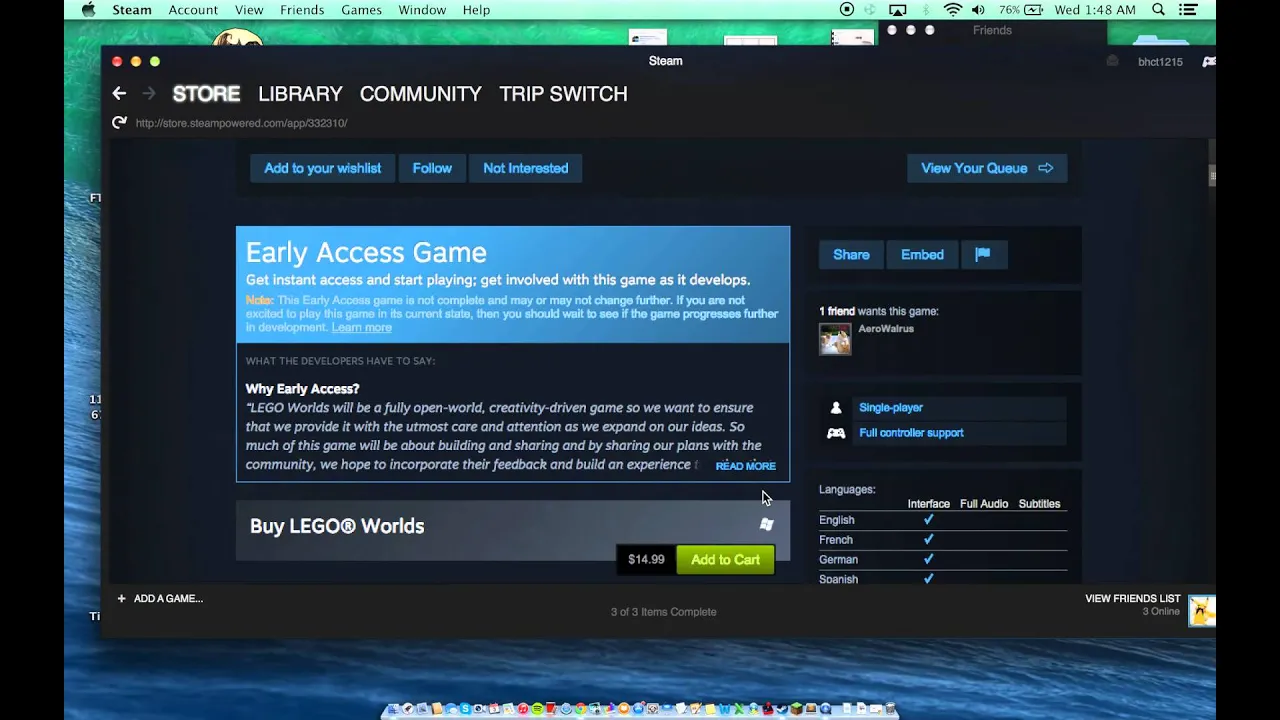This screenshot has width=1280, height=720.
Task: Open the Friends menu
Action: (302, 10)
